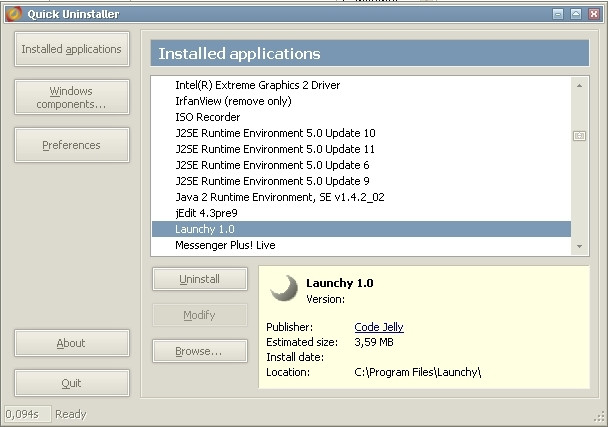Click the Installed applications header banner
The width and height of the screenshot is (608, 427).
coord(370,53)
